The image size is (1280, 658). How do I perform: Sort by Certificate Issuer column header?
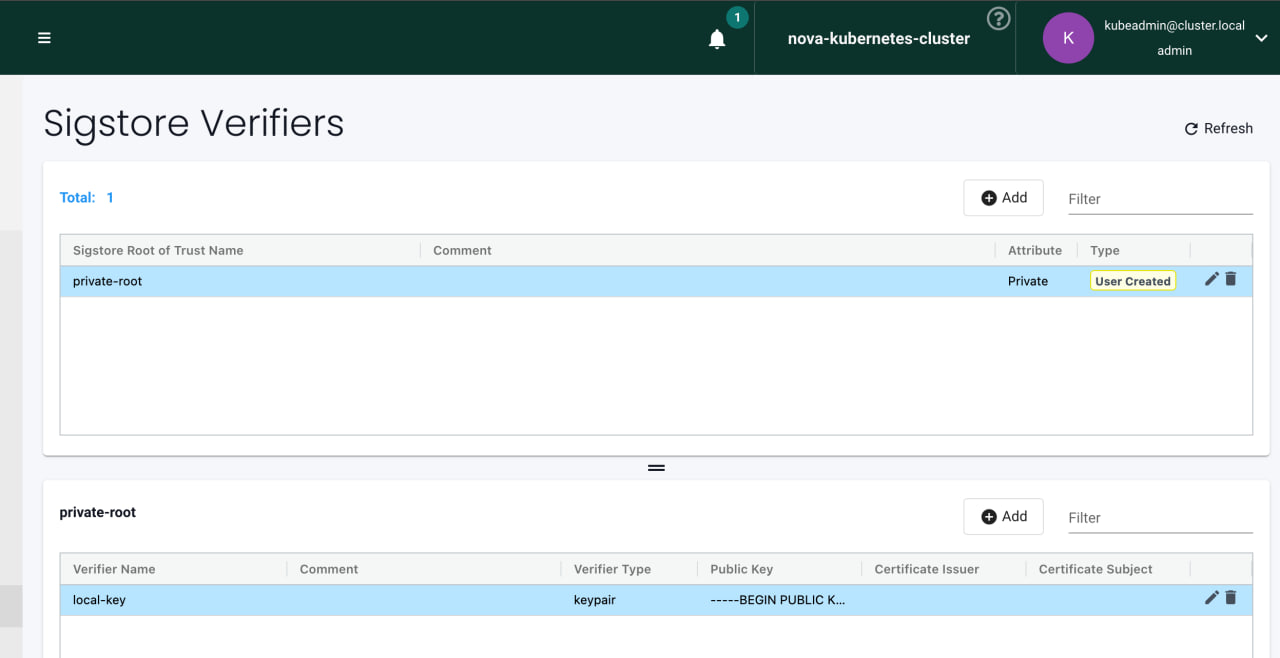coord(927,569)
